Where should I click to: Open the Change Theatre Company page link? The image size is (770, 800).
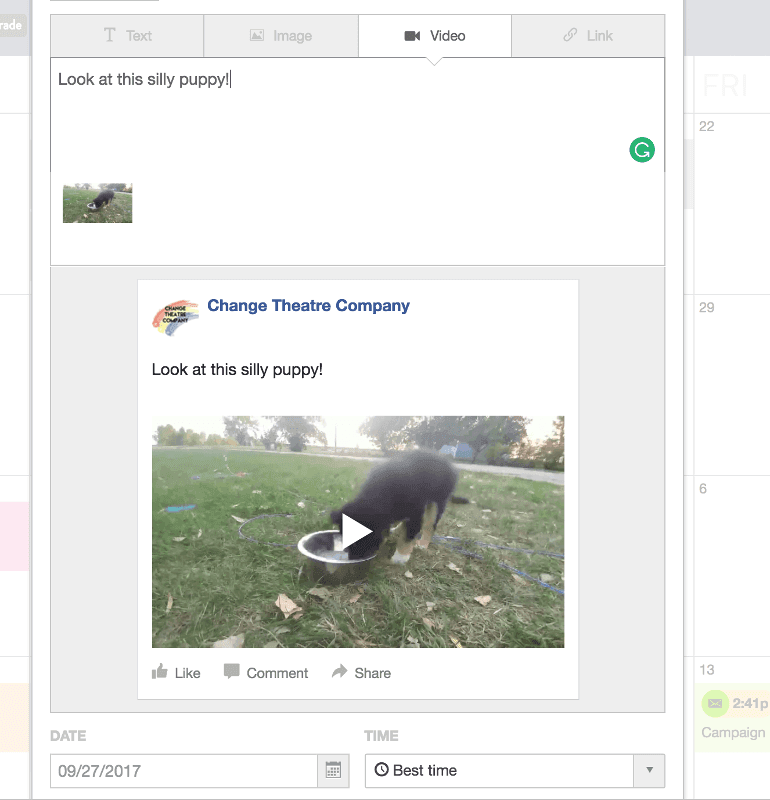[308, 306]
